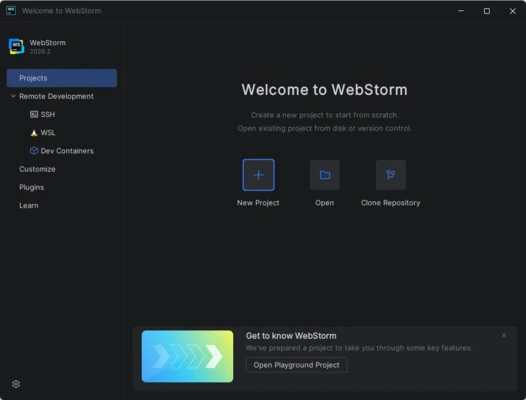This screenshot has width=526, height=400.
Task: Open the Plugins section
Action: 32,187
